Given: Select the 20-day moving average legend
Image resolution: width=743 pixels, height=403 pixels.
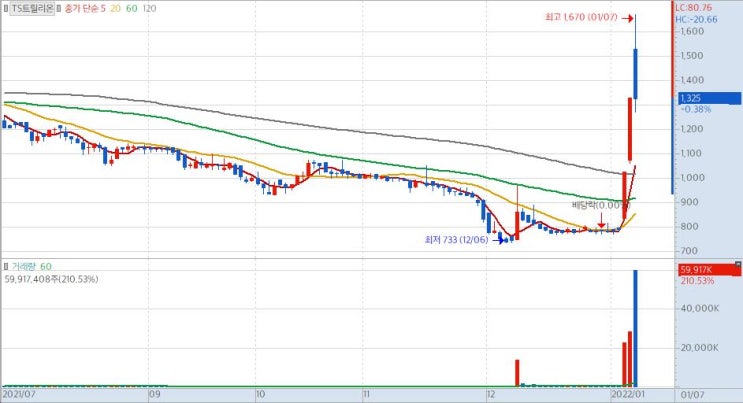Looking at the screenshot, I should pos(116,9).
